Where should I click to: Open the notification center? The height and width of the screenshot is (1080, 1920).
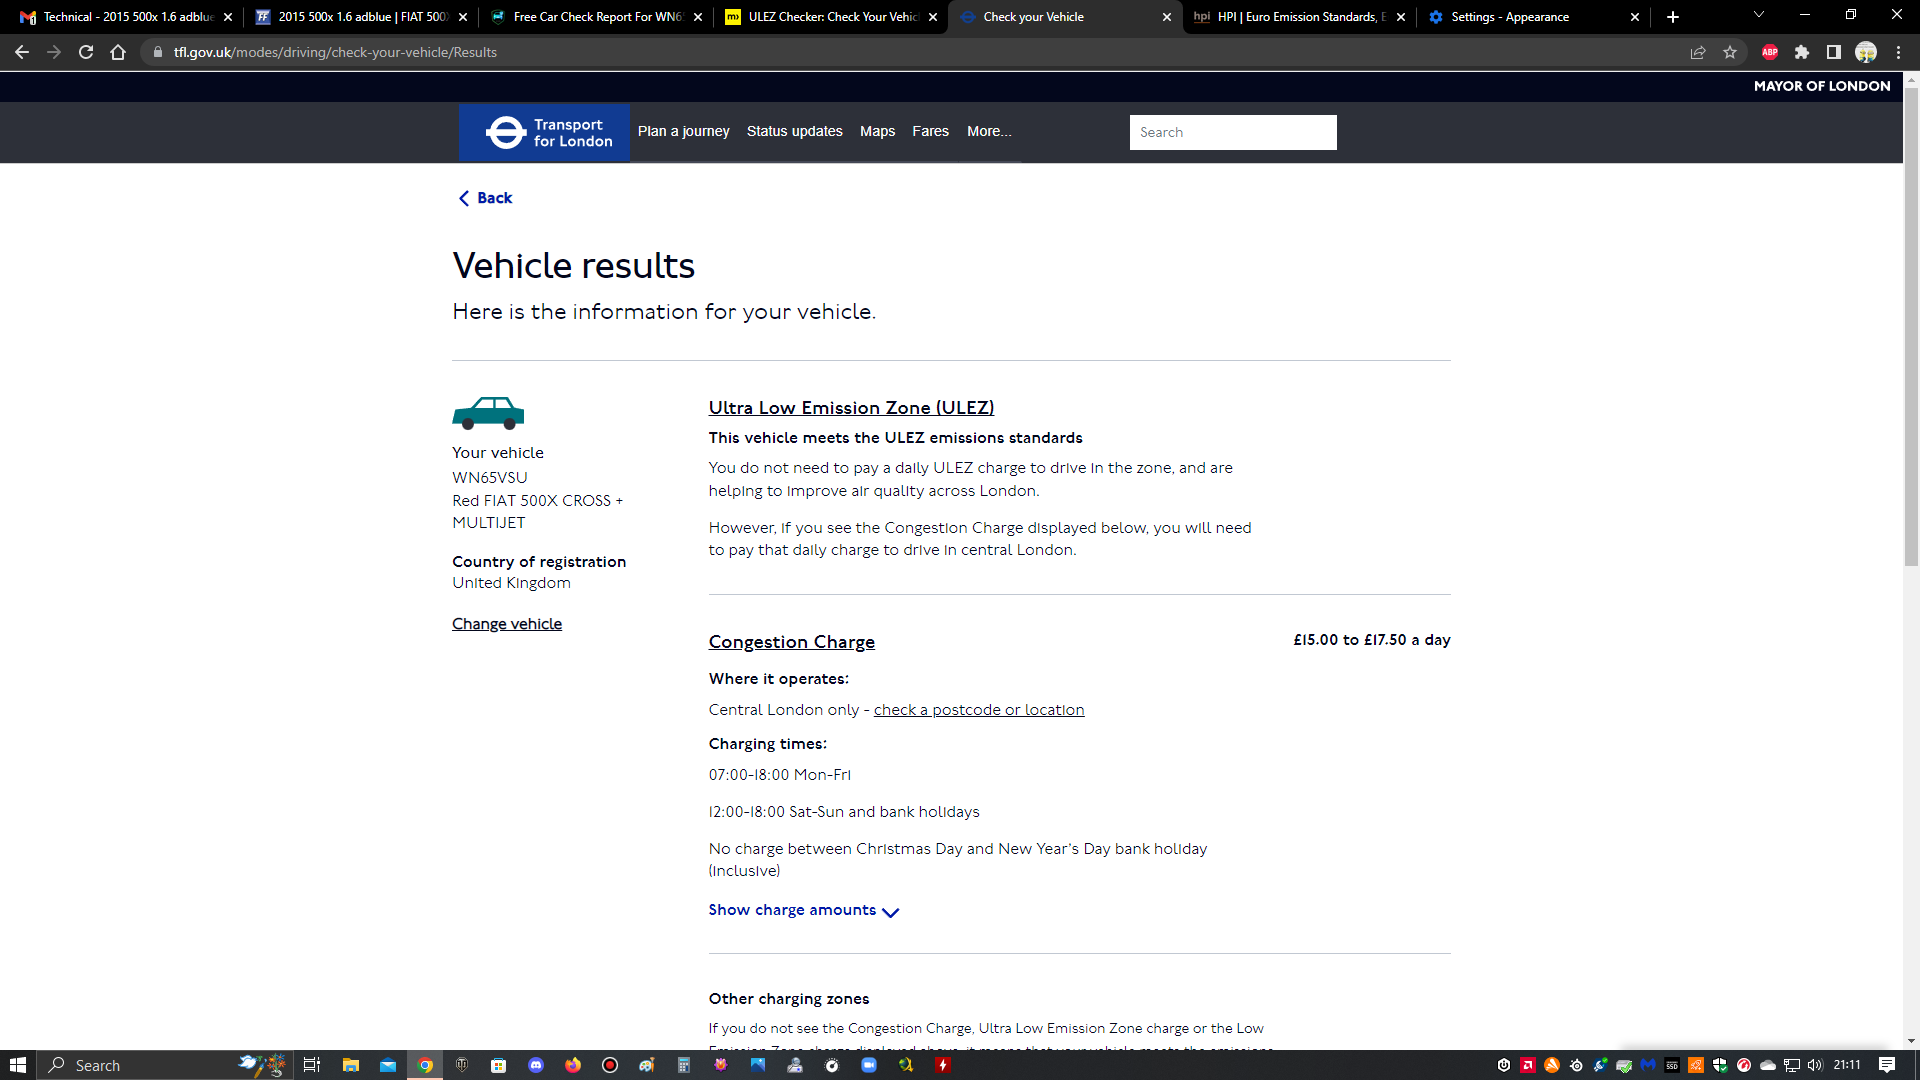pos(1887,1065)
